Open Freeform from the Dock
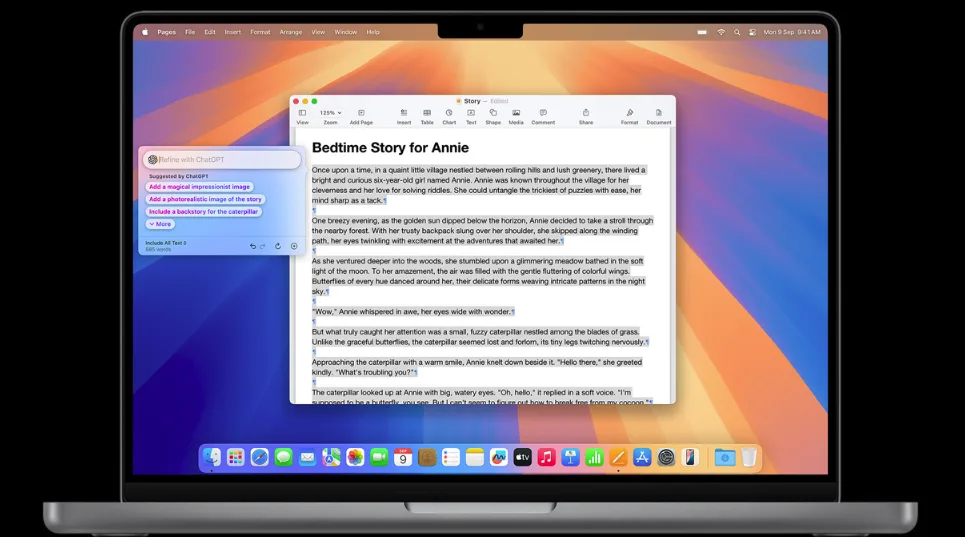The image size is (965, 537). click(x=499, y=457)
